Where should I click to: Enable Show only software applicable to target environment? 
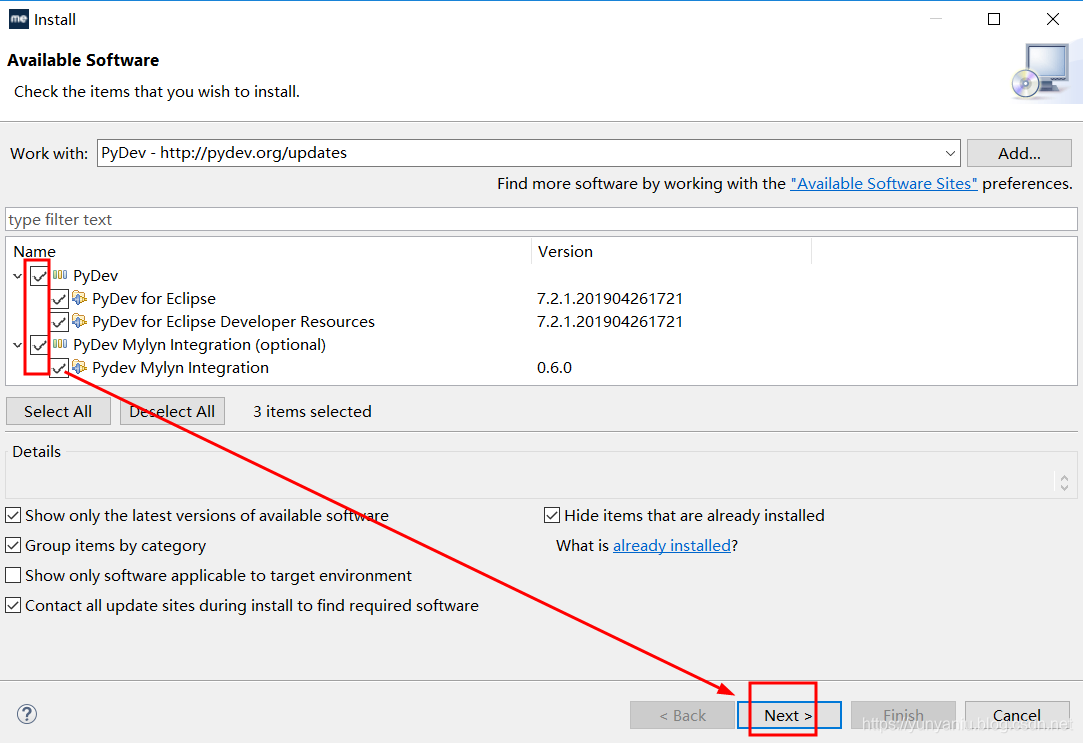(13, 575)
